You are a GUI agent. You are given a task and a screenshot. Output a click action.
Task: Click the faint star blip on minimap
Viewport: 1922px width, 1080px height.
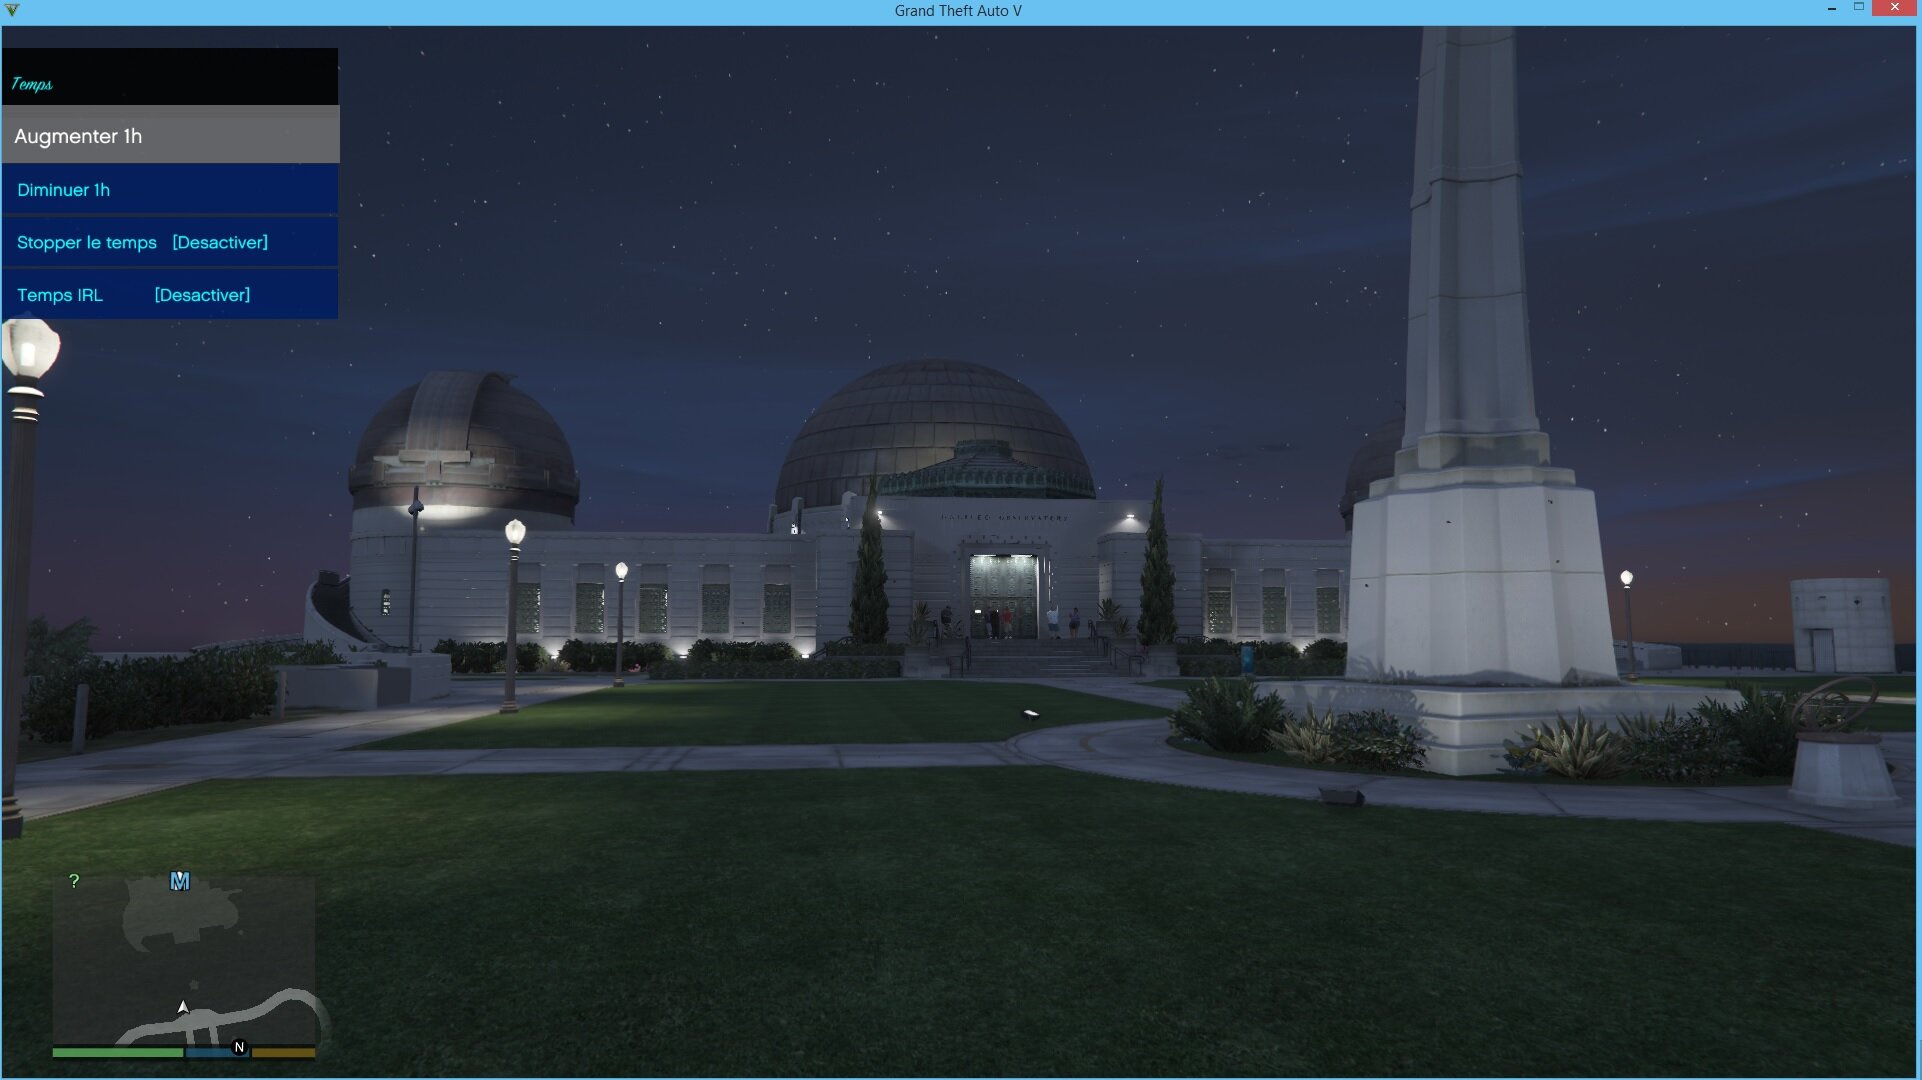pyautogui.click(x=194, y=985)
